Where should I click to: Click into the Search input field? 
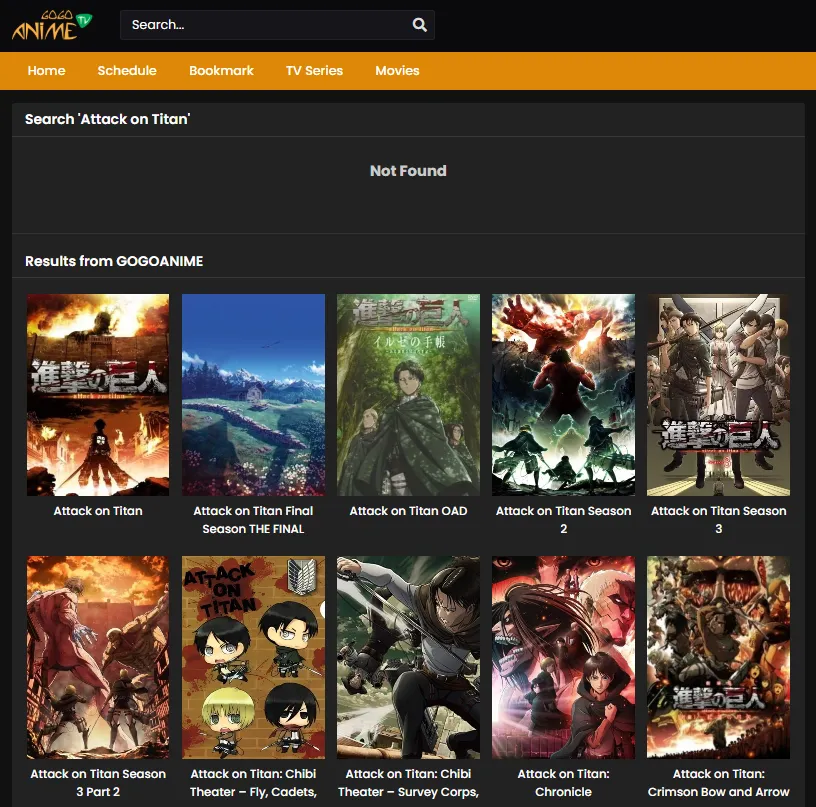[265, 25]
